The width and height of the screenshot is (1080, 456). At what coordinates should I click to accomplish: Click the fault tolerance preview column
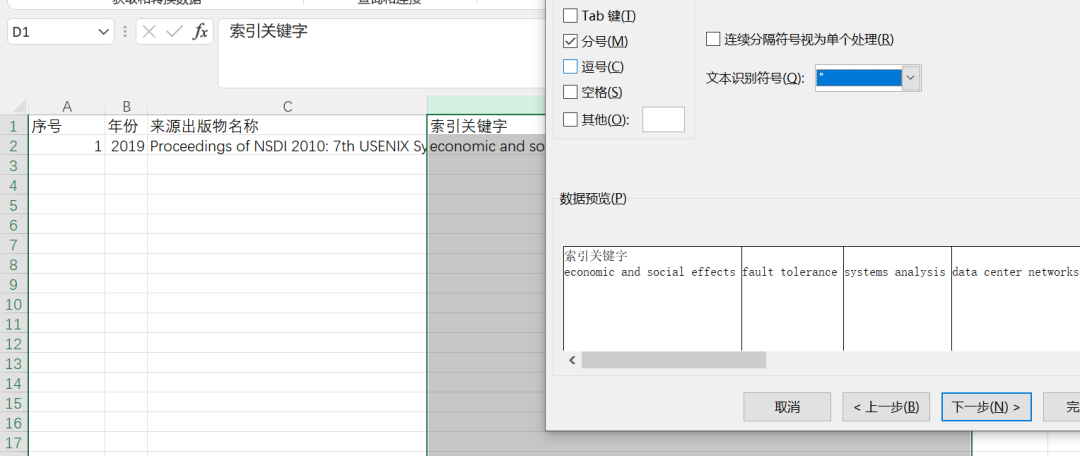click(792, 298)
